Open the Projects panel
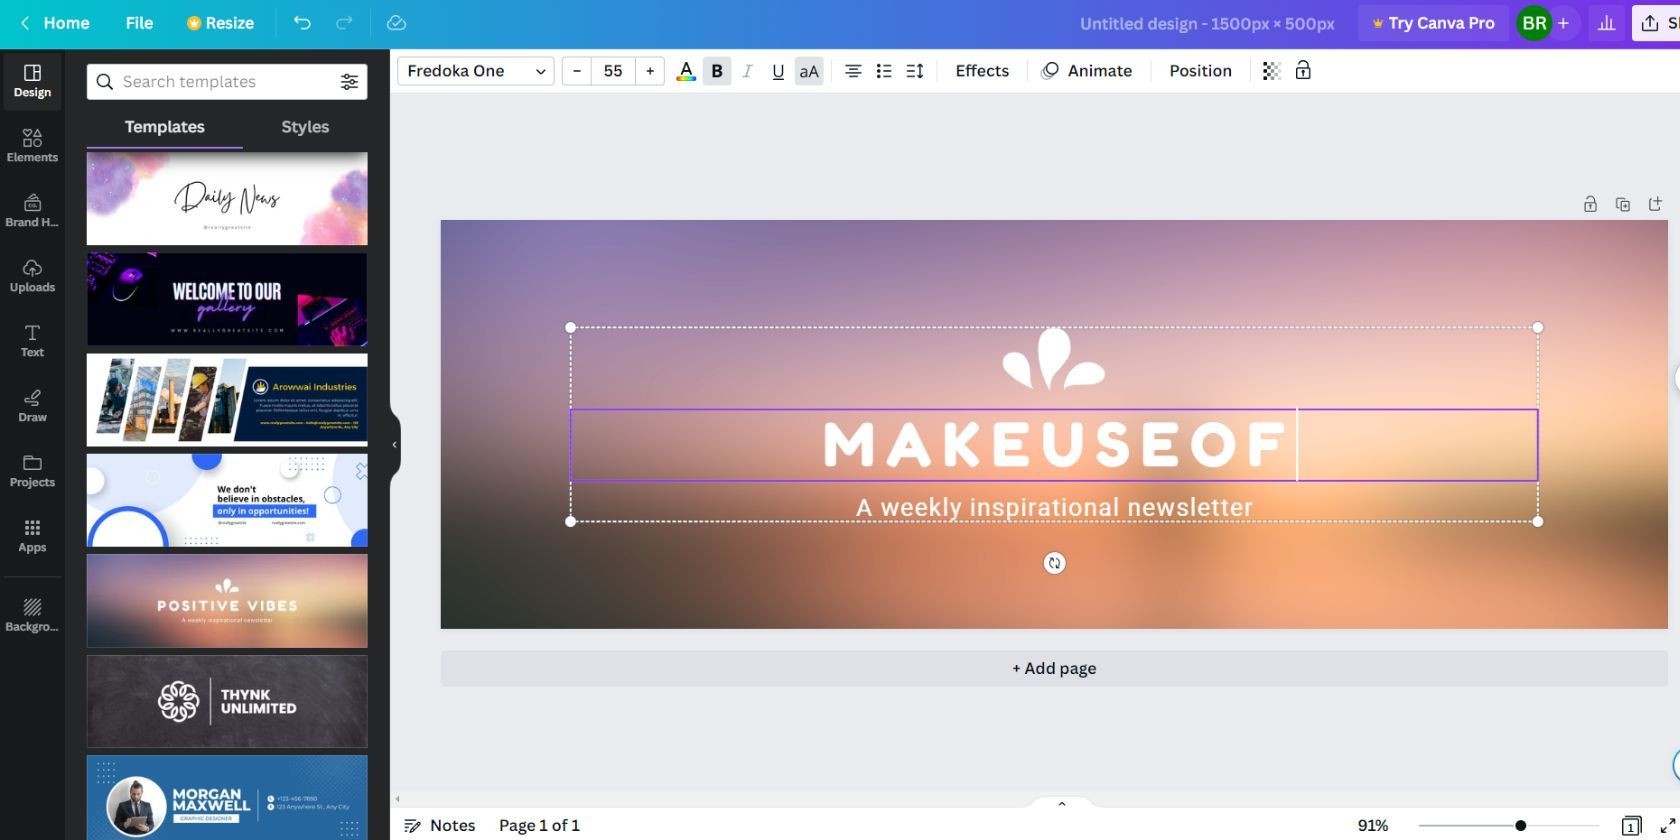Viewport: 1680px width, 840px height. pos(32,471)
